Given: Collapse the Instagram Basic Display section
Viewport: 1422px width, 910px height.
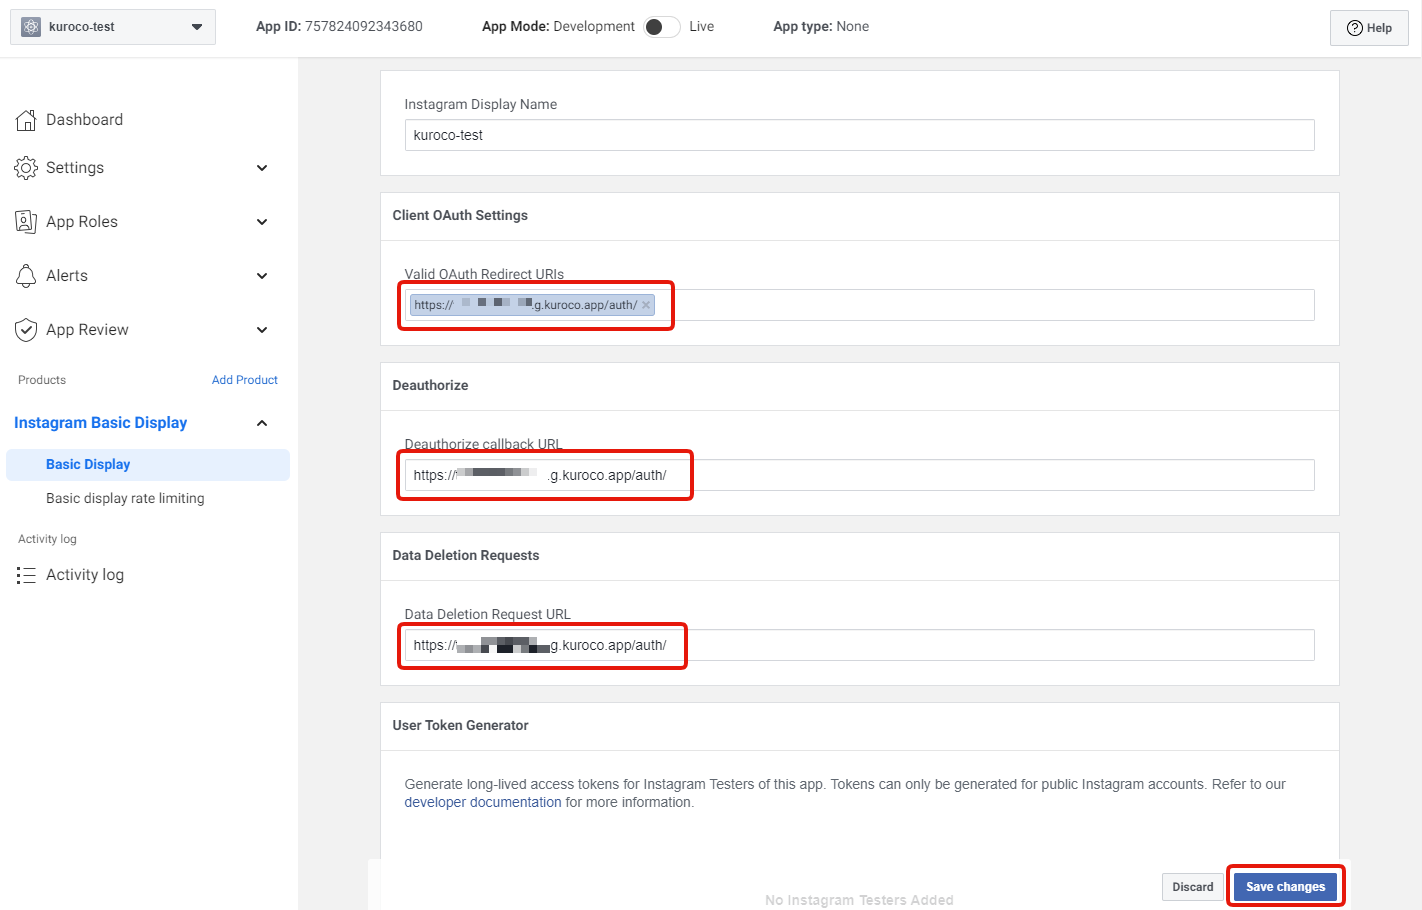Looking at the screenshot, I should [x=261, y=422].
